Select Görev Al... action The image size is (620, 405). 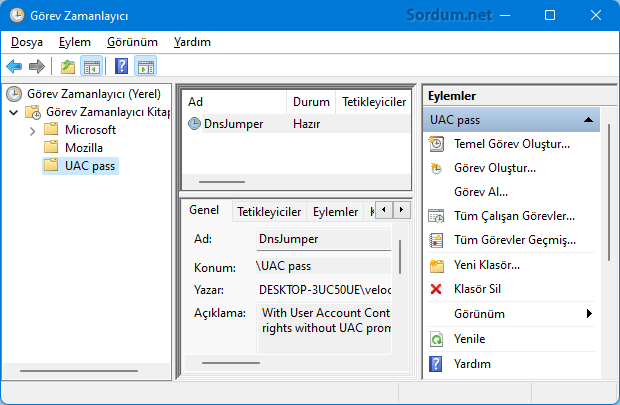tap(481, 192)
